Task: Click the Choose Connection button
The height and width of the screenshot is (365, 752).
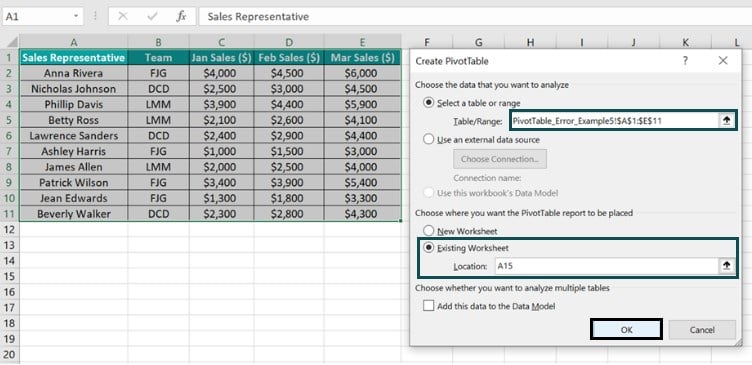Action: click(x=500, y=159)
